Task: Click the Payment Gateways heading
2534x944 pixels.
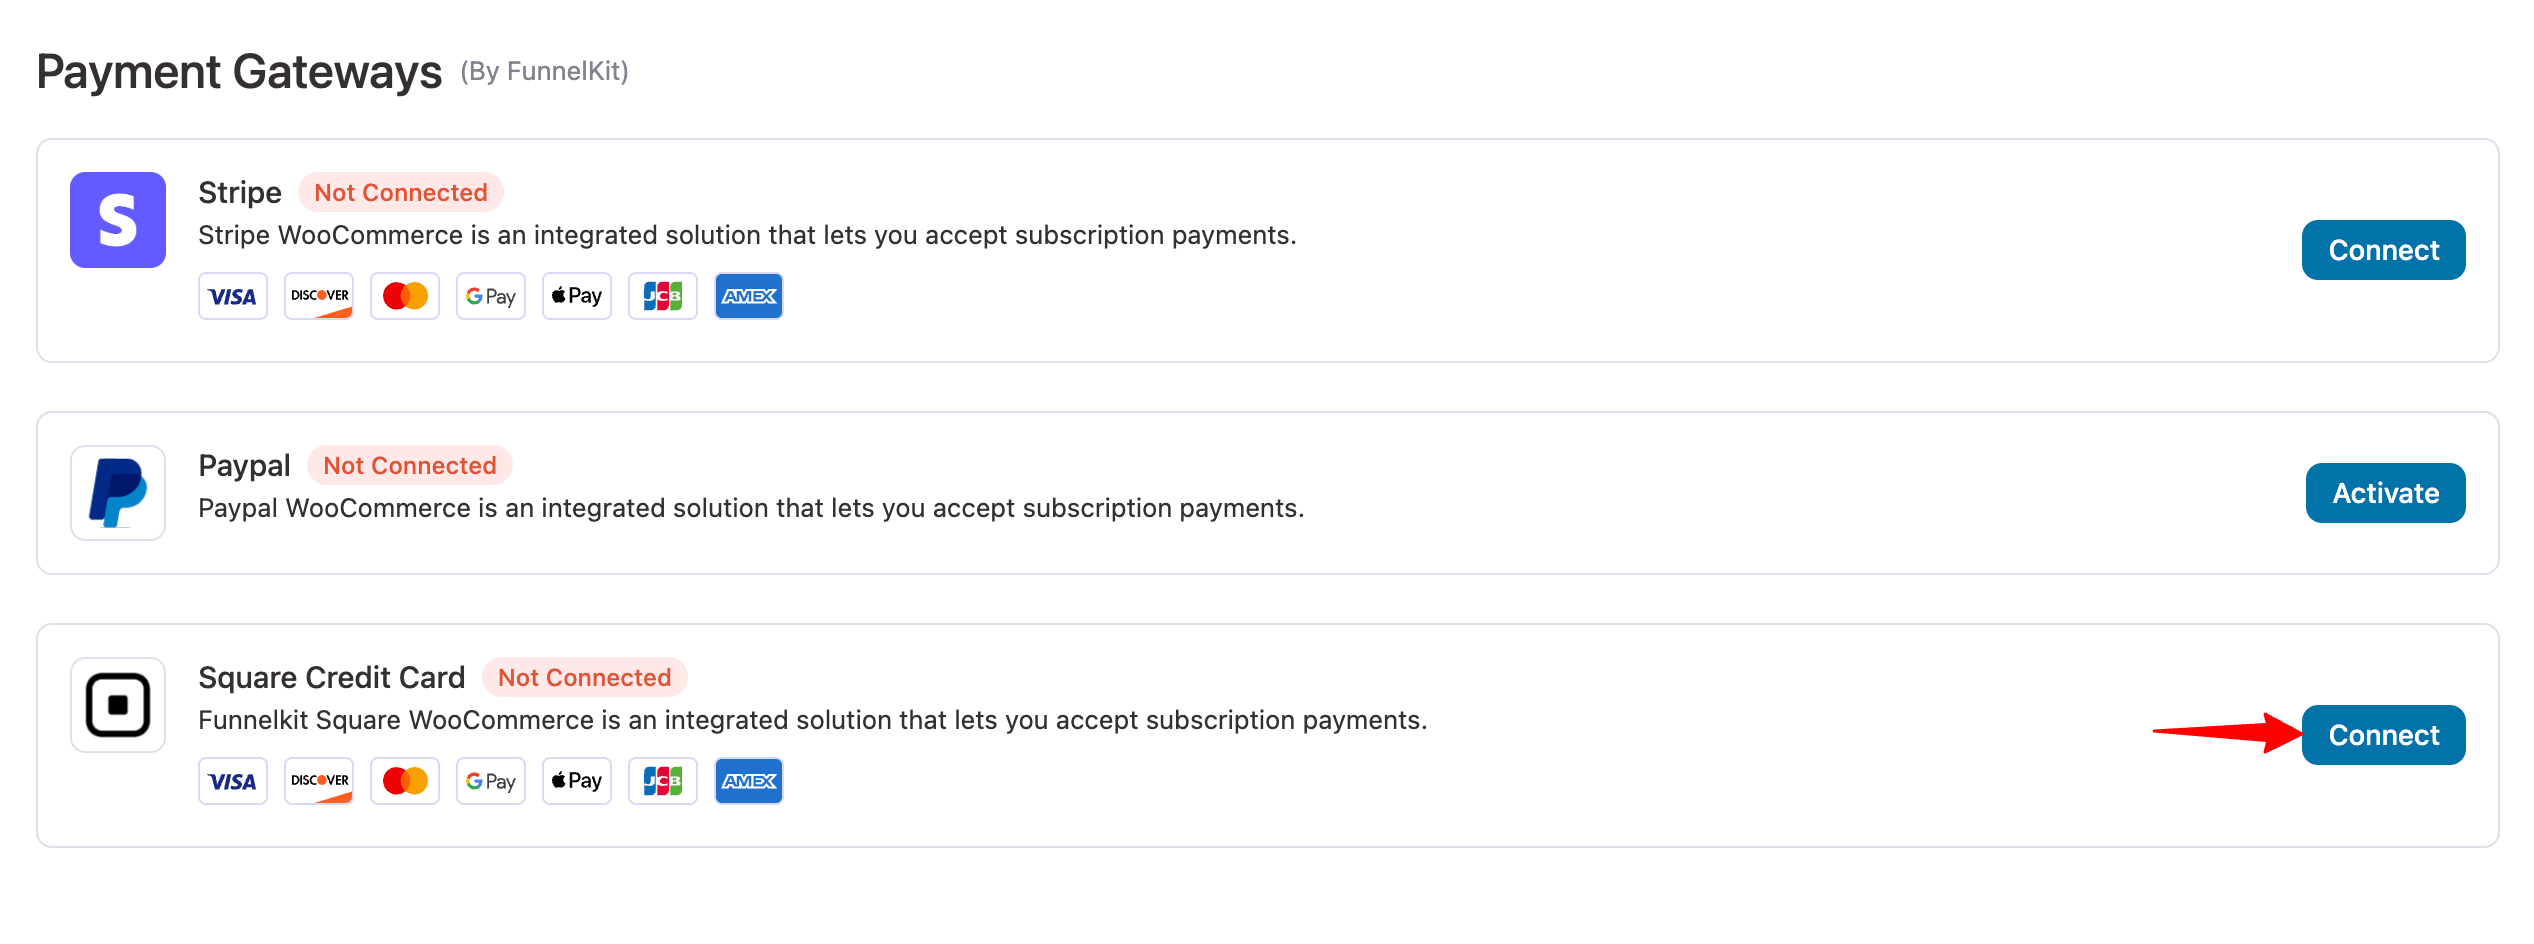Action: point(239,72)
